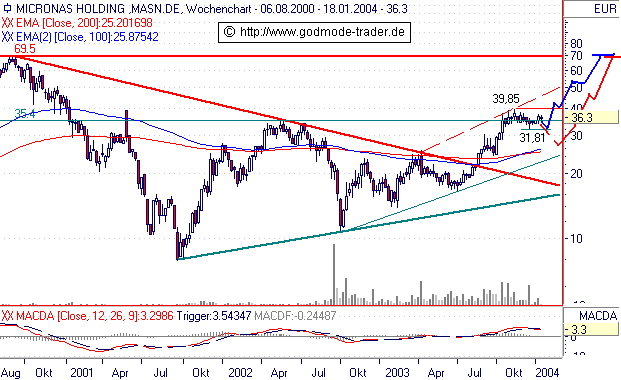Click the red 69.5 resistance label
Viewport: 621px width, 380px height.
[x=25, y=49]
